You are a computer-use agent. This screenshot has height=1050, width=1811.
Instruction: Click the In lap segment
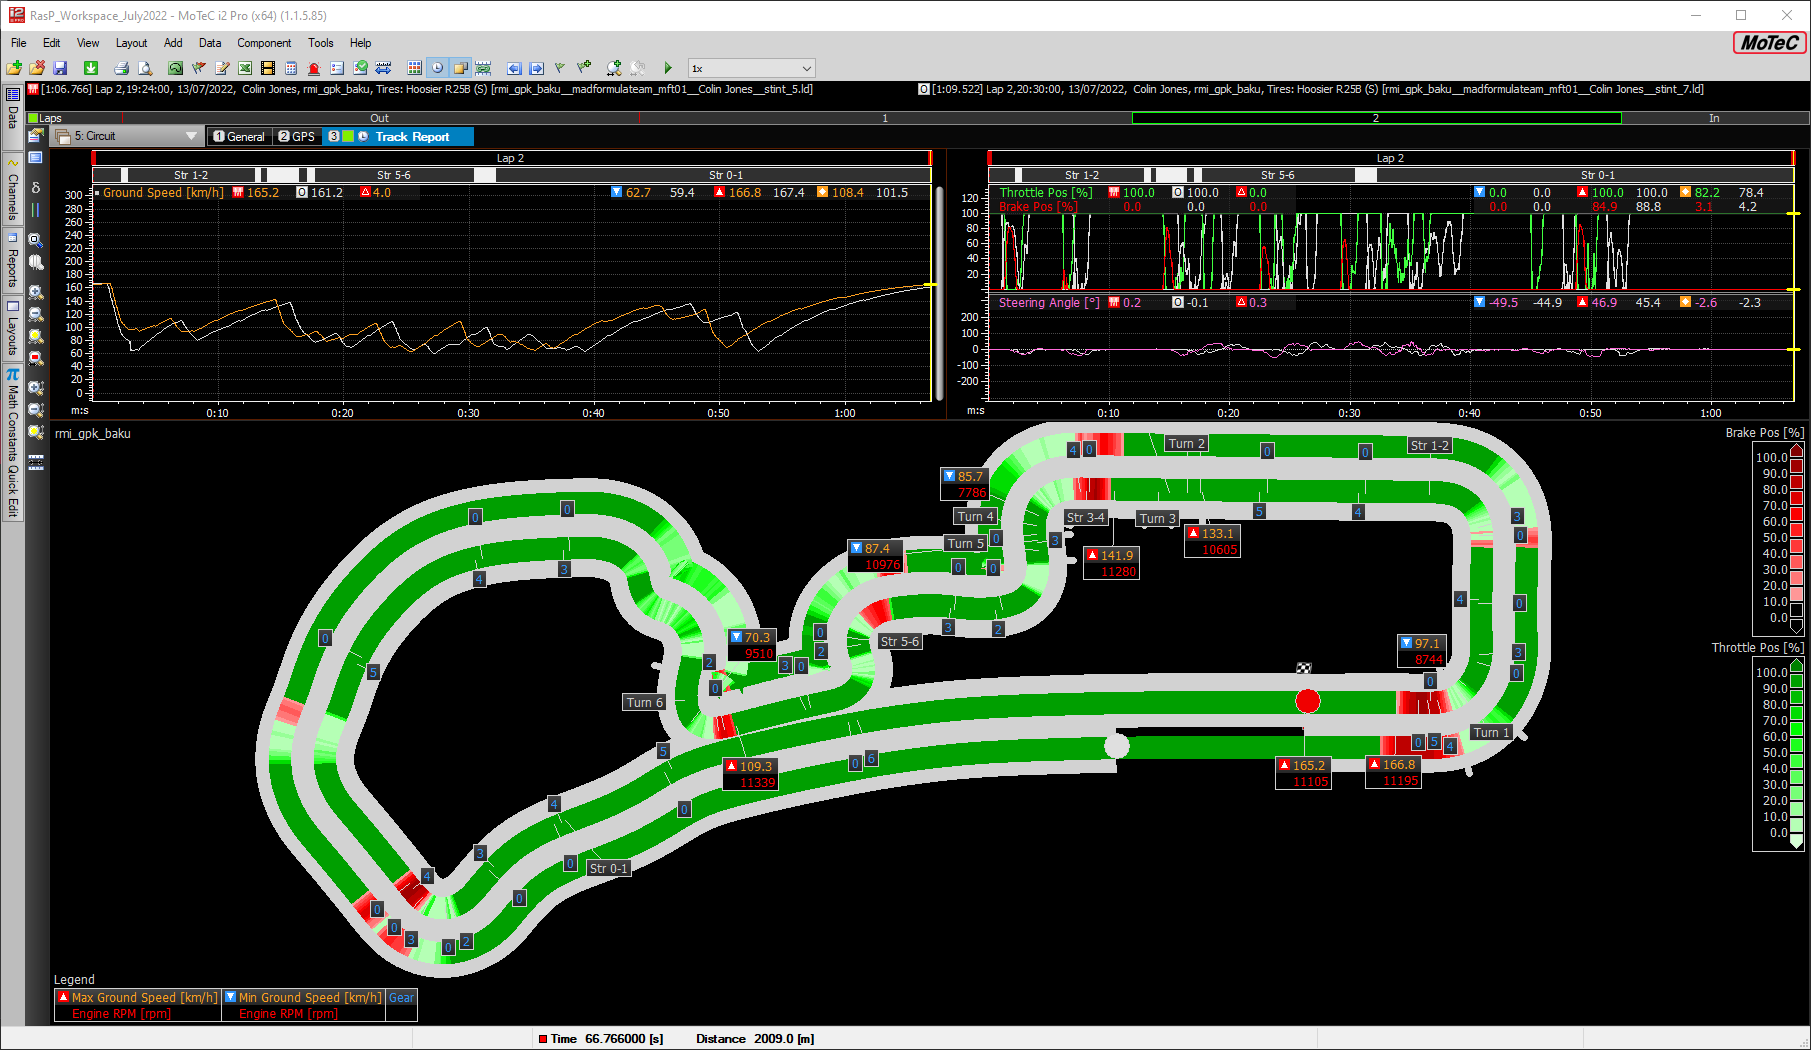(x=1714, y=118)
